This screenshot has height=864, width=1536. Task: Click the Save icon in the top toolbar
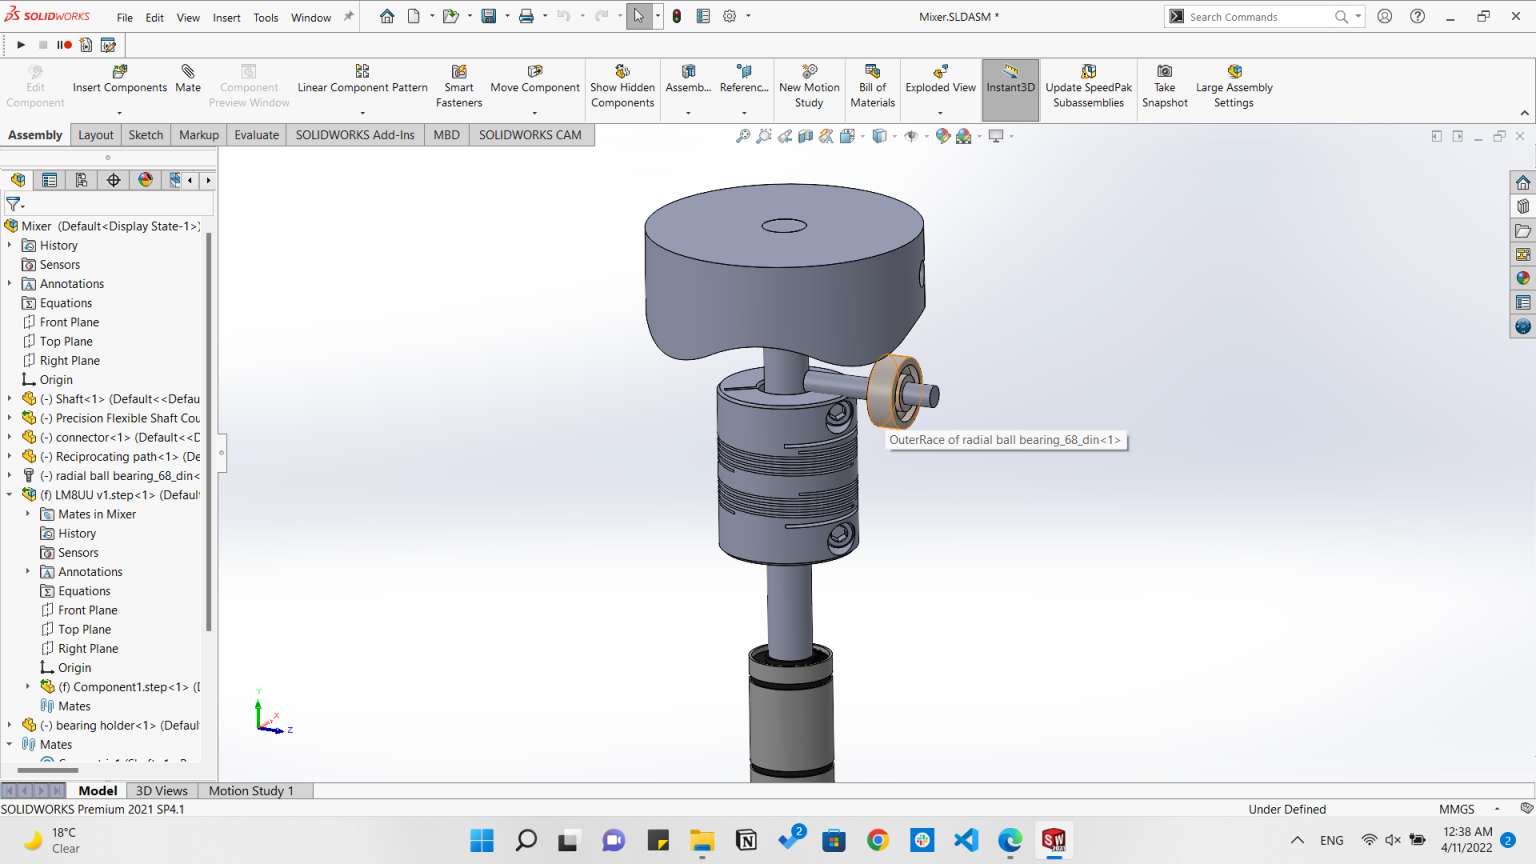pyautogui.click(x=489, y=16)
